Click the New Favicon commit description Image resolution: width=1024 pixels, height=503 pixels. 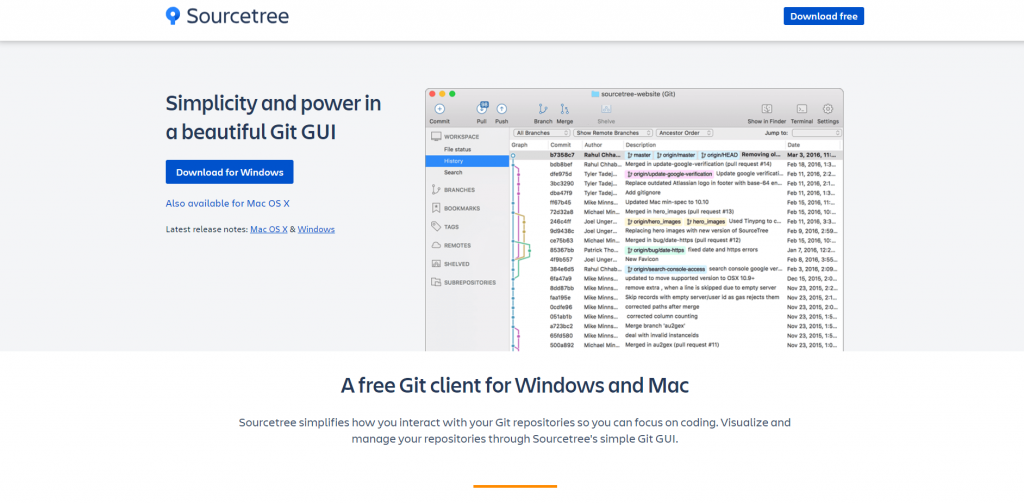[x=642, y=259]
